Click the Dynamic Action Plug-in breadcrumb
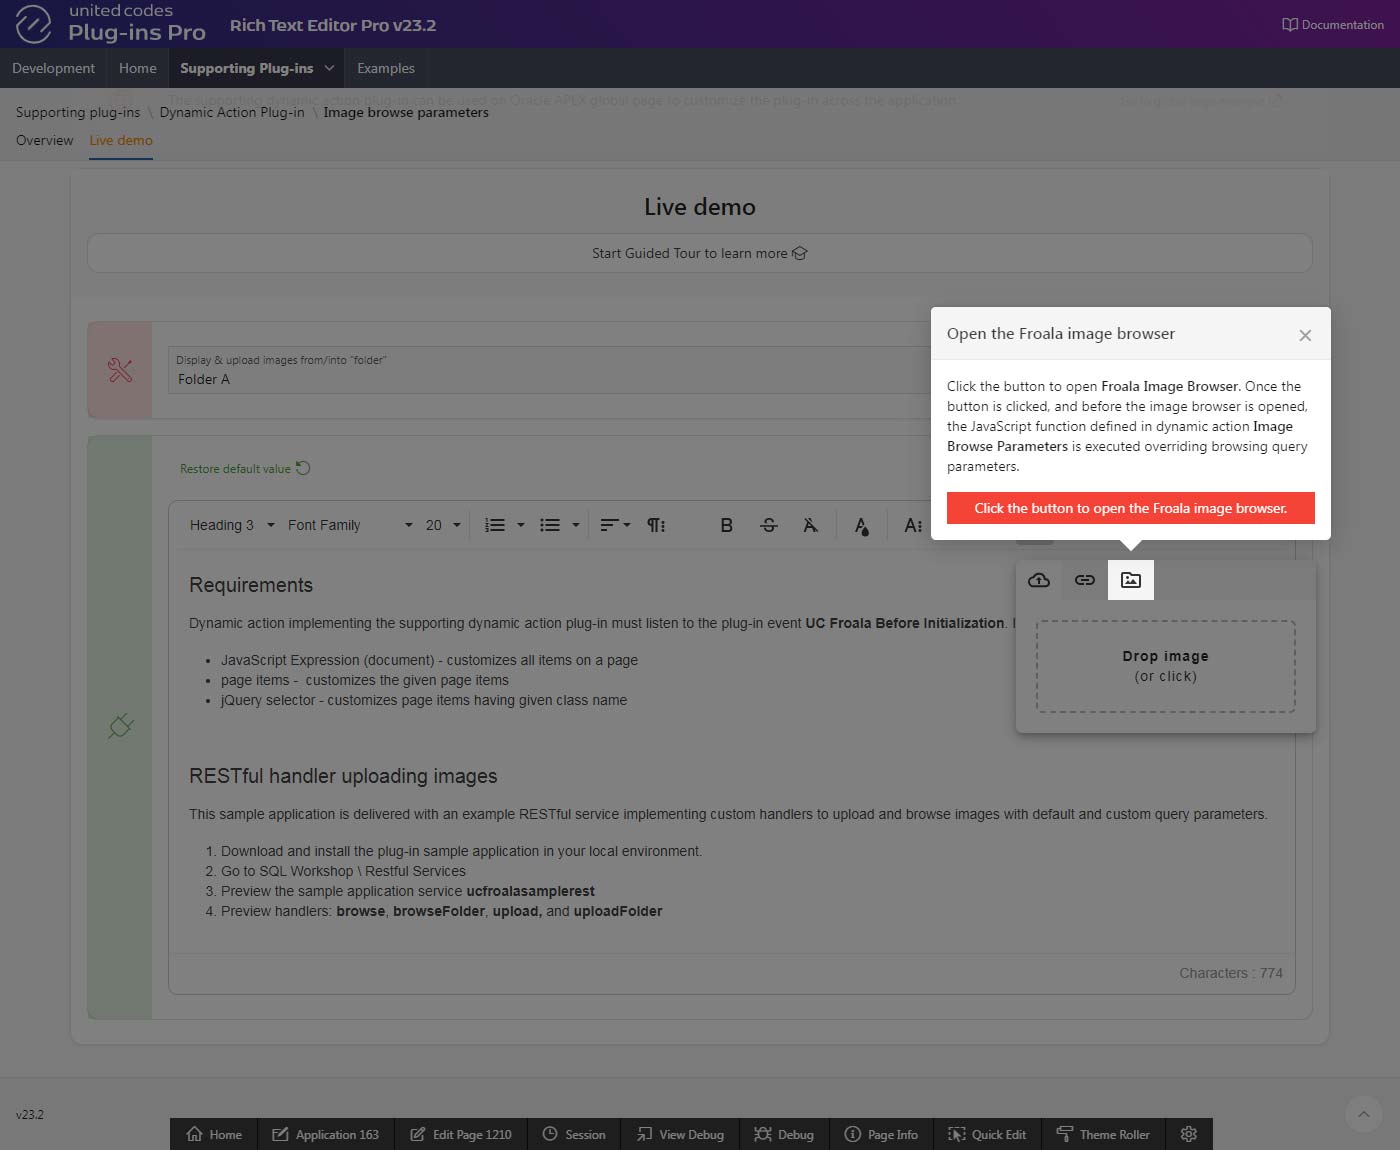The width and height of the screenshot is (1400, 1150). tap(232, 112)
